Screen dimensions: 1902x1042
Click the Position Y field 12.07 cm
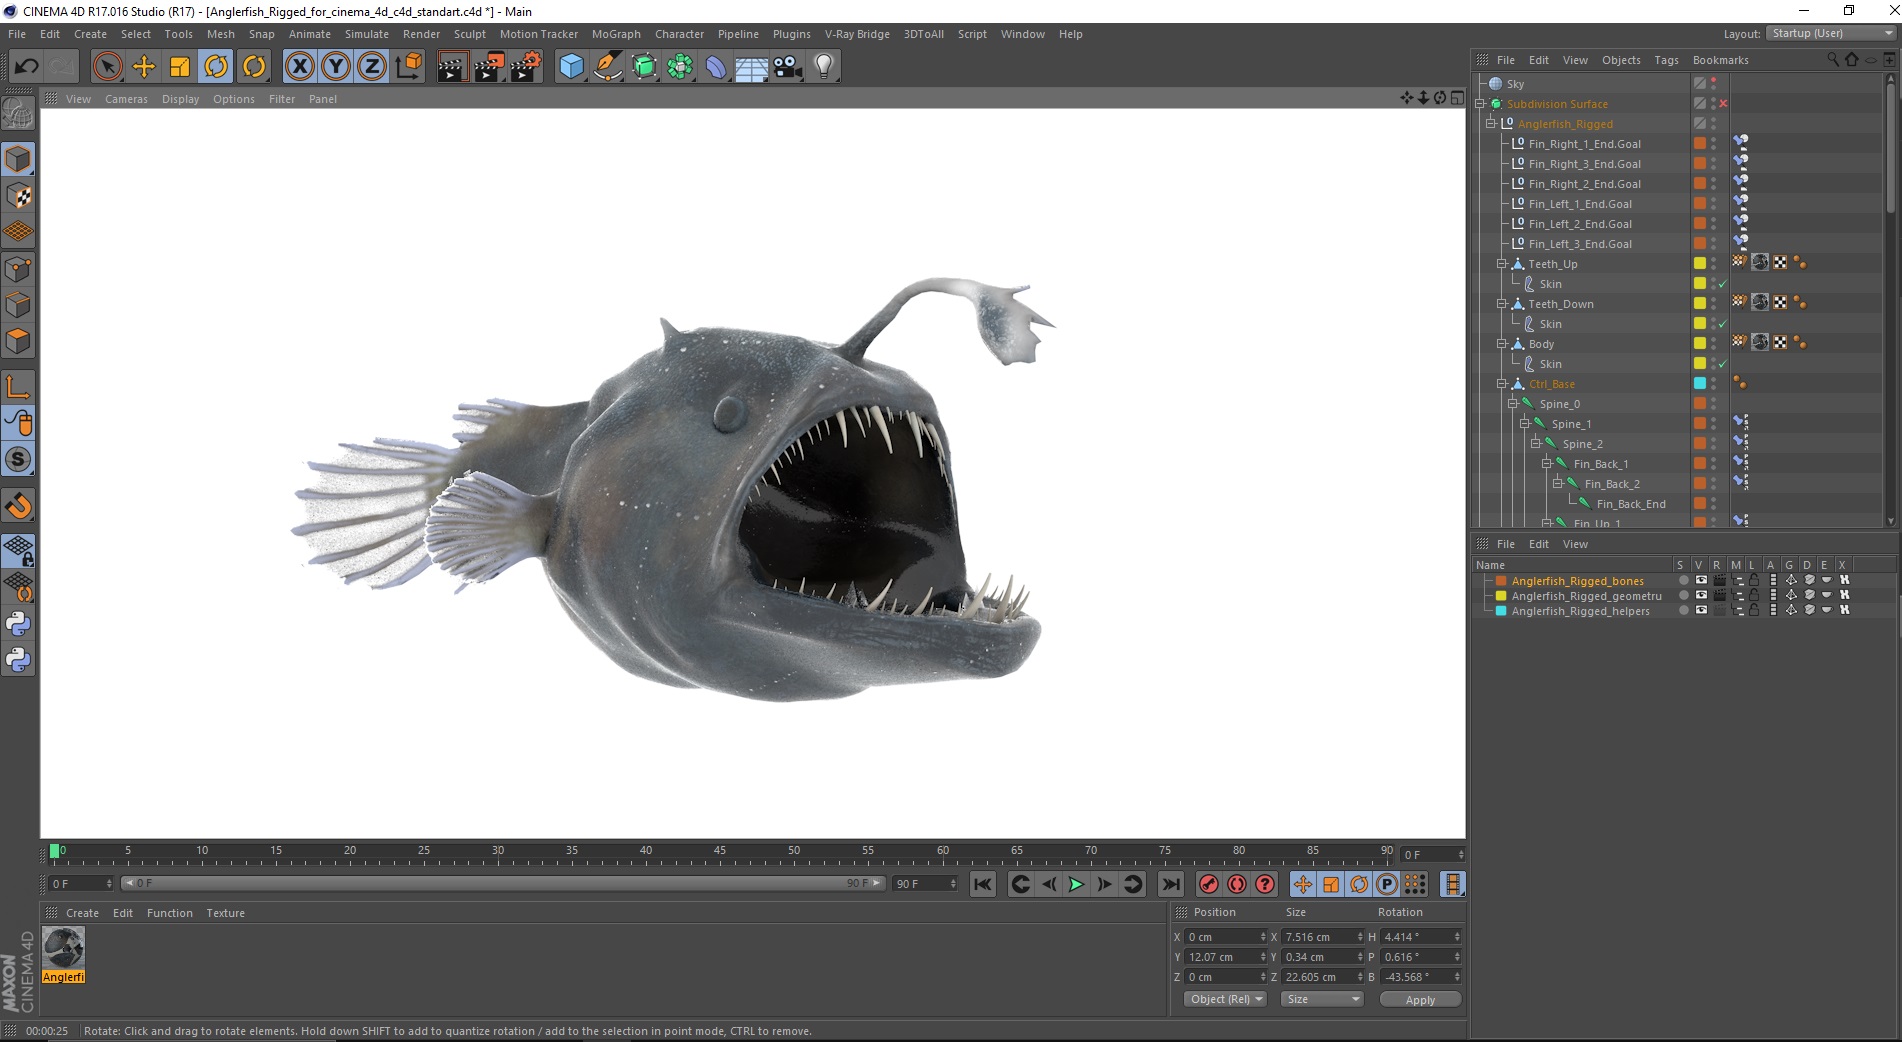(1224, 957)
